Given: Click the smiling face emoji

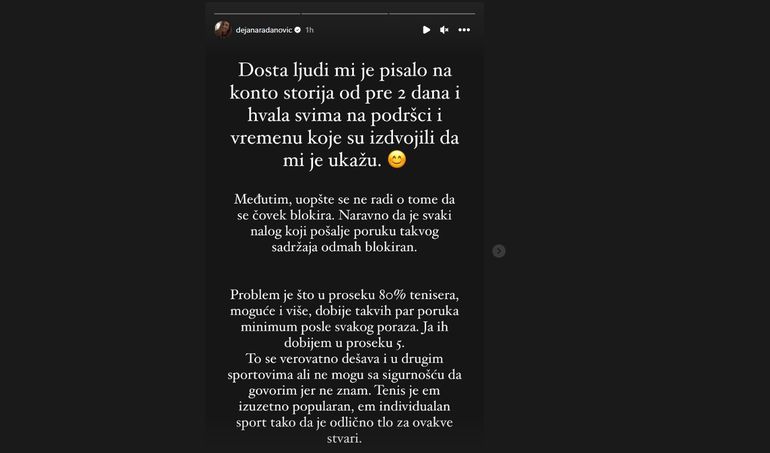Looking at the screenshot, I should click(397, 160).
